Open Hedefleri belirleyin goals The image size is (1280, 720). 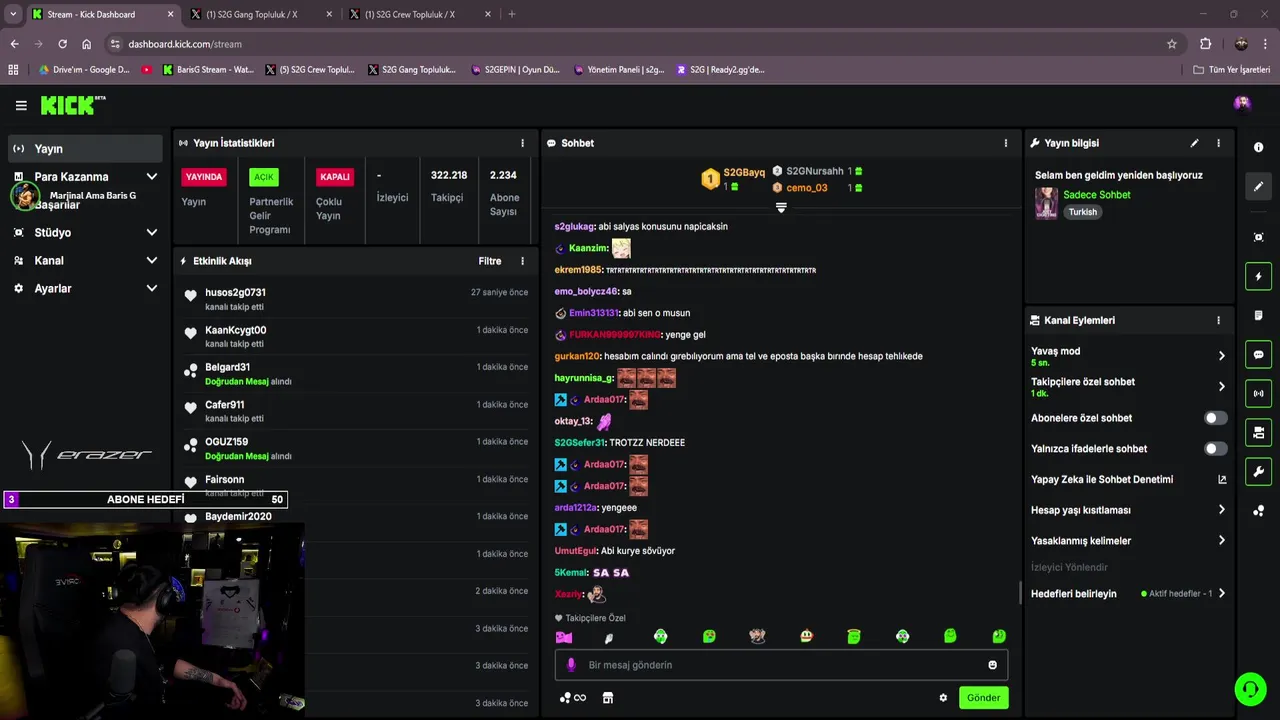[1128, 593]
